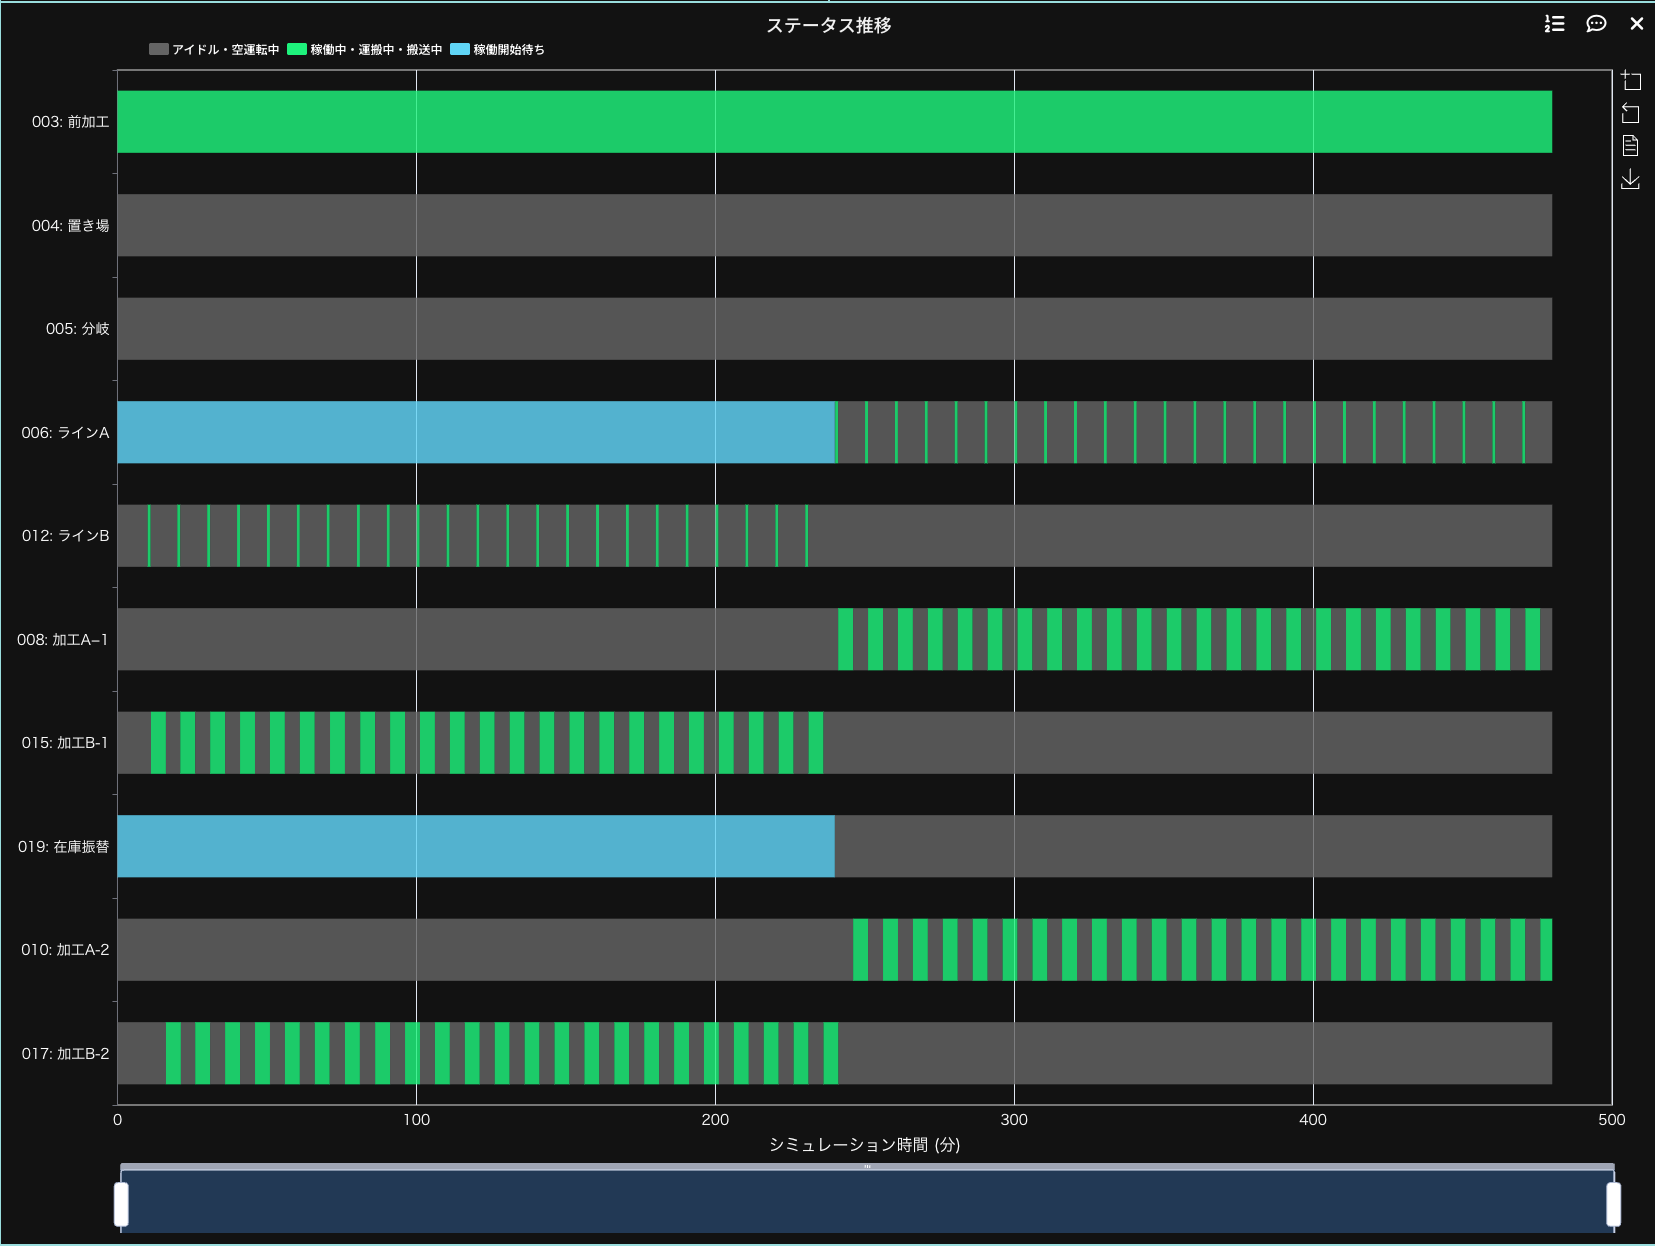The image size is (1655, 1246).
Task: Toggle 稼働開始待ち legend series
Action: [498, 49]
